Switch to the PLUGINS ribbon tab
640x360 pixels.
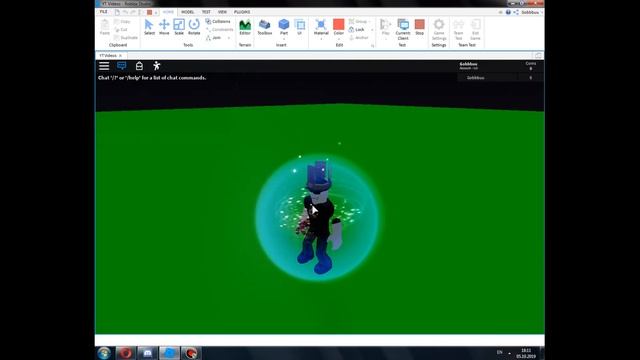[x=242, y=12]
